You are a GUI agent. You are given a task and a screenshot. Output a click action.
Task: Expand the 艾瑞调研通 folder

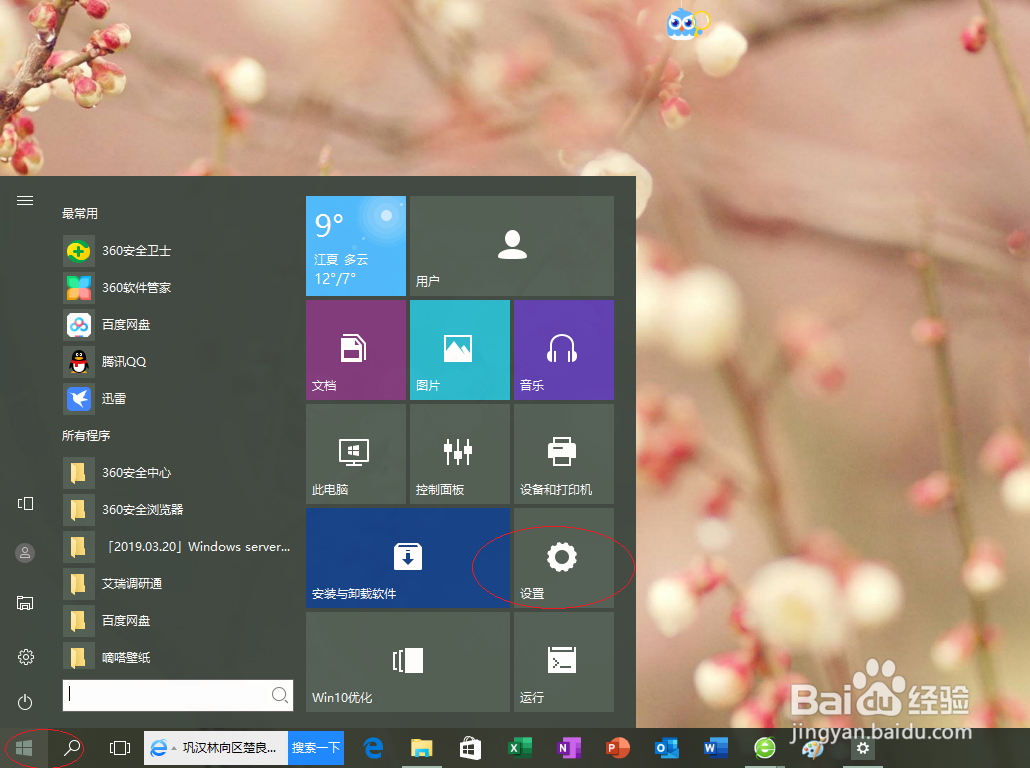(x=177, y=583)
